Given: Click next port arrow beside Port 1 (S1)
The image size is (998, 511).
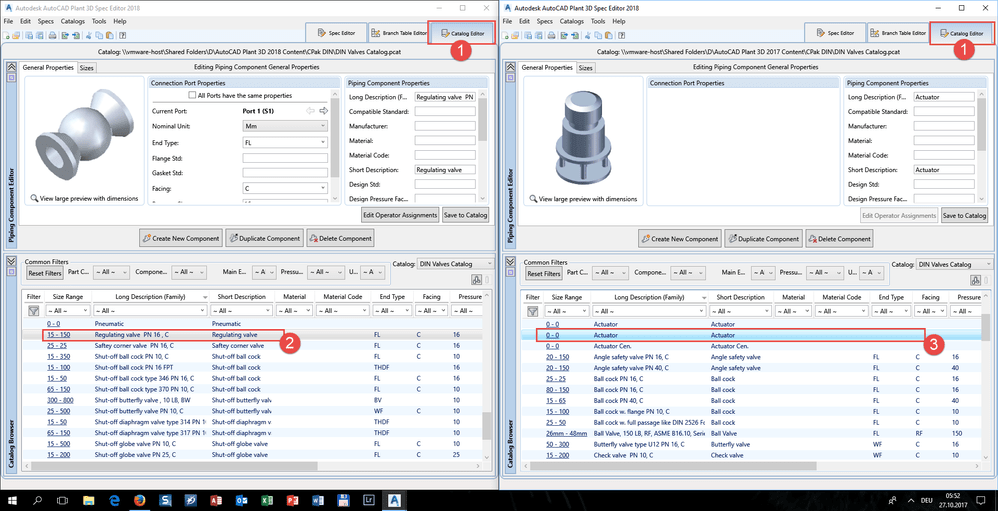Looking at the screenshot, I should point(323,111).
